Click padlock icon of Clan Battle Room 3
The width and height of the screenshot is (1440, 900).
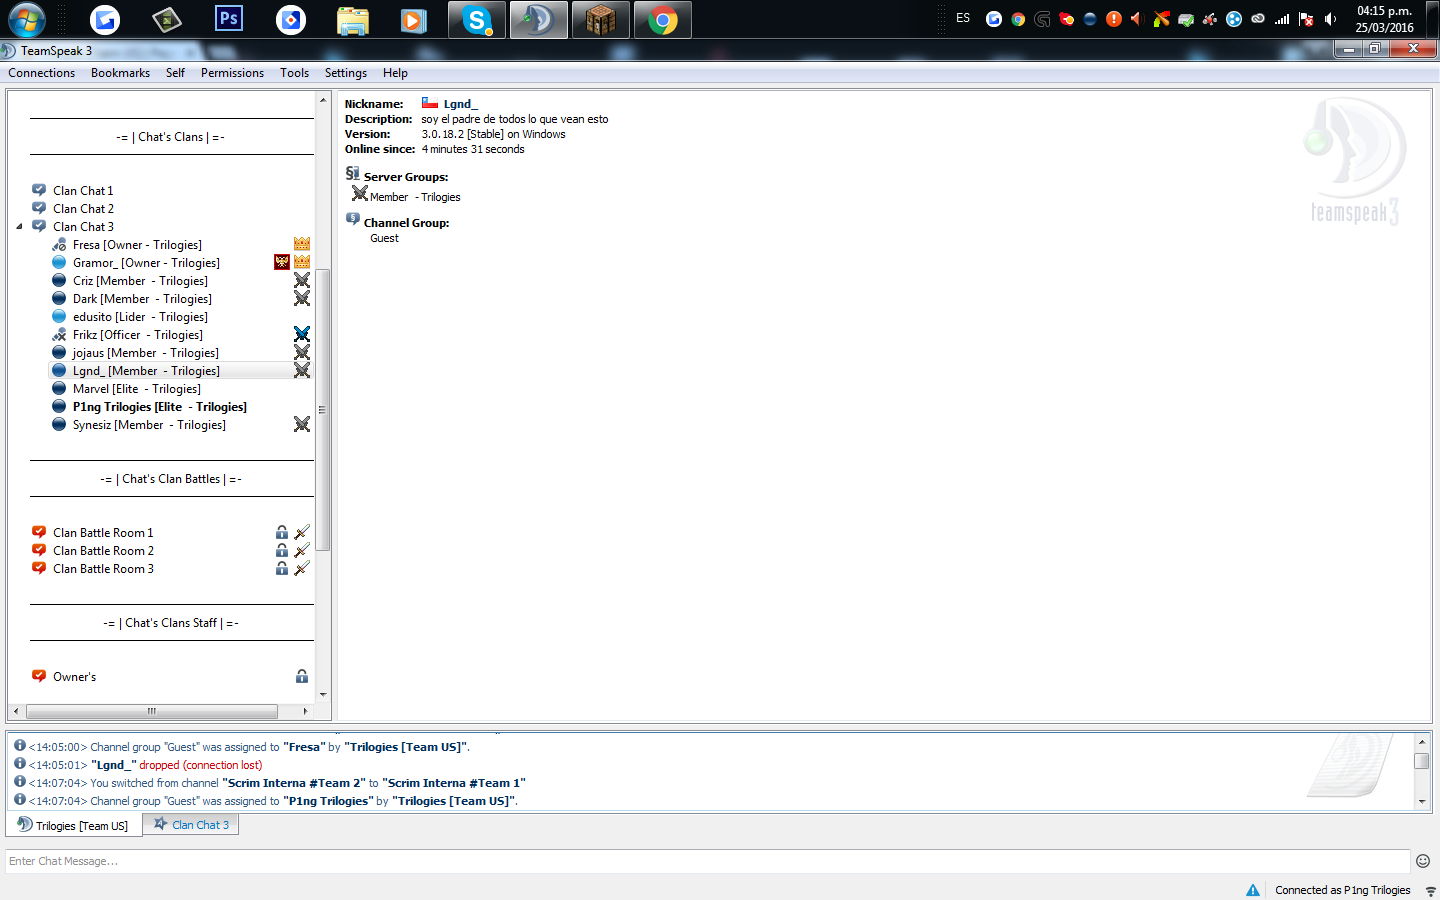coord(282,569)
